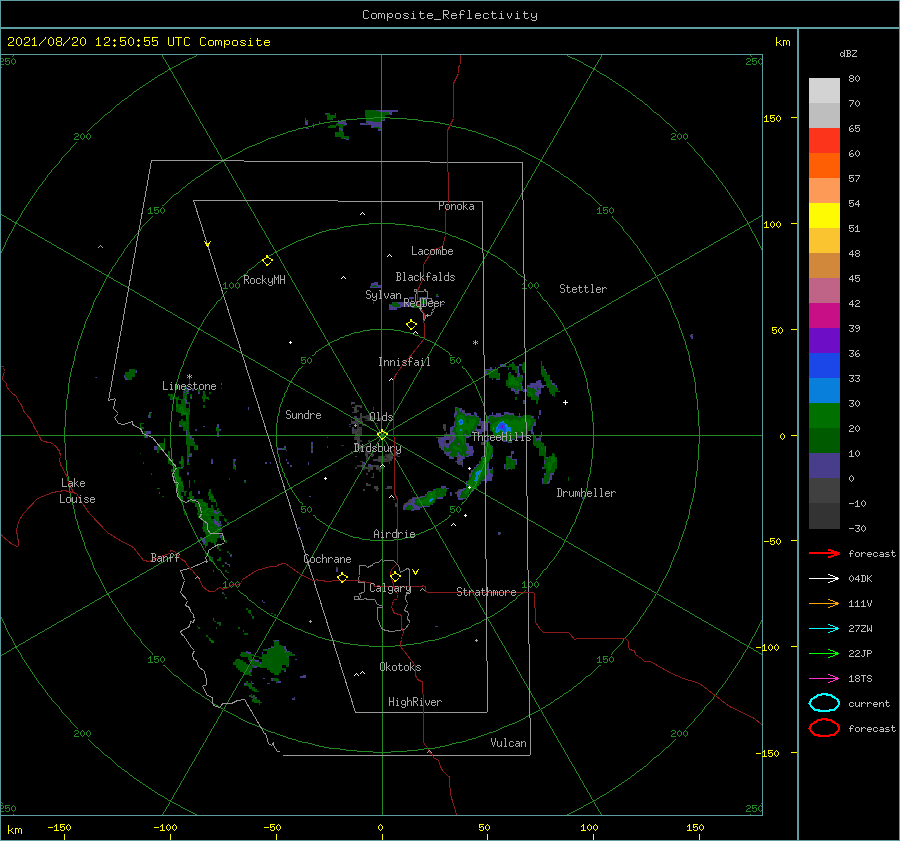Screen dimensions: 900x841
Task: Click the dBZ legend heading
Action: pyautogui.click(x=848, y=54)
